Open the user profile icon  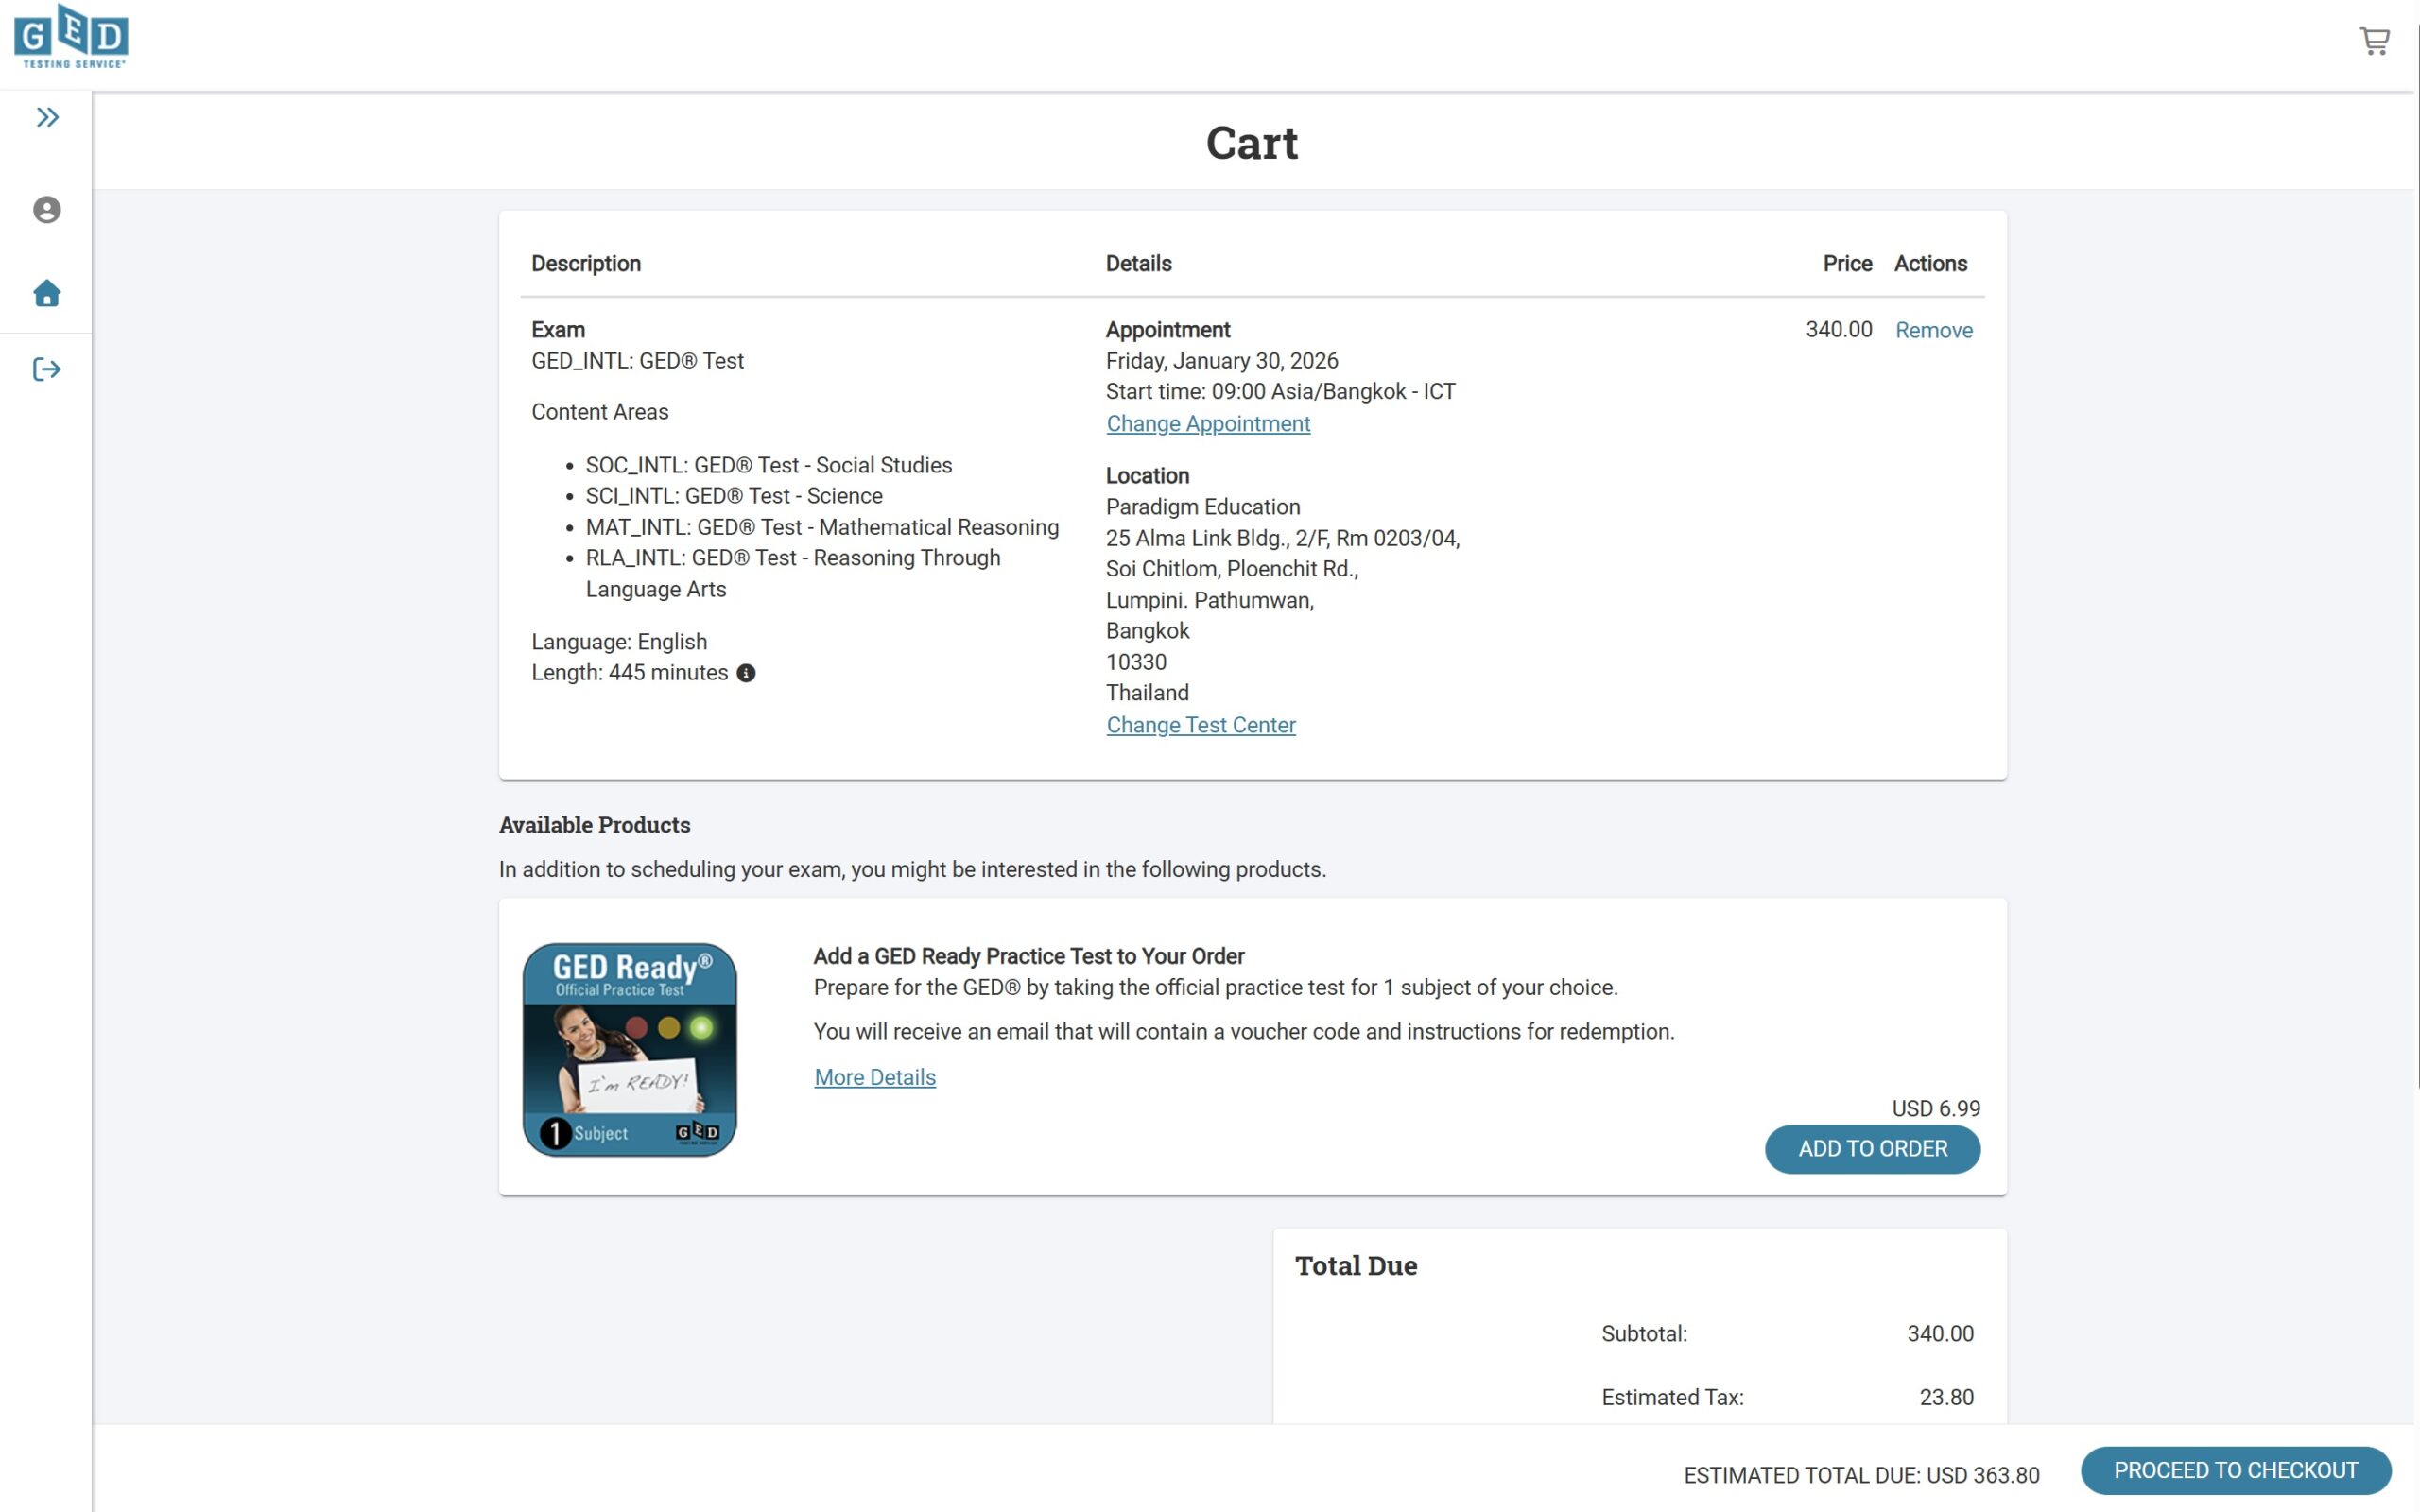click(x=47, y=210)
